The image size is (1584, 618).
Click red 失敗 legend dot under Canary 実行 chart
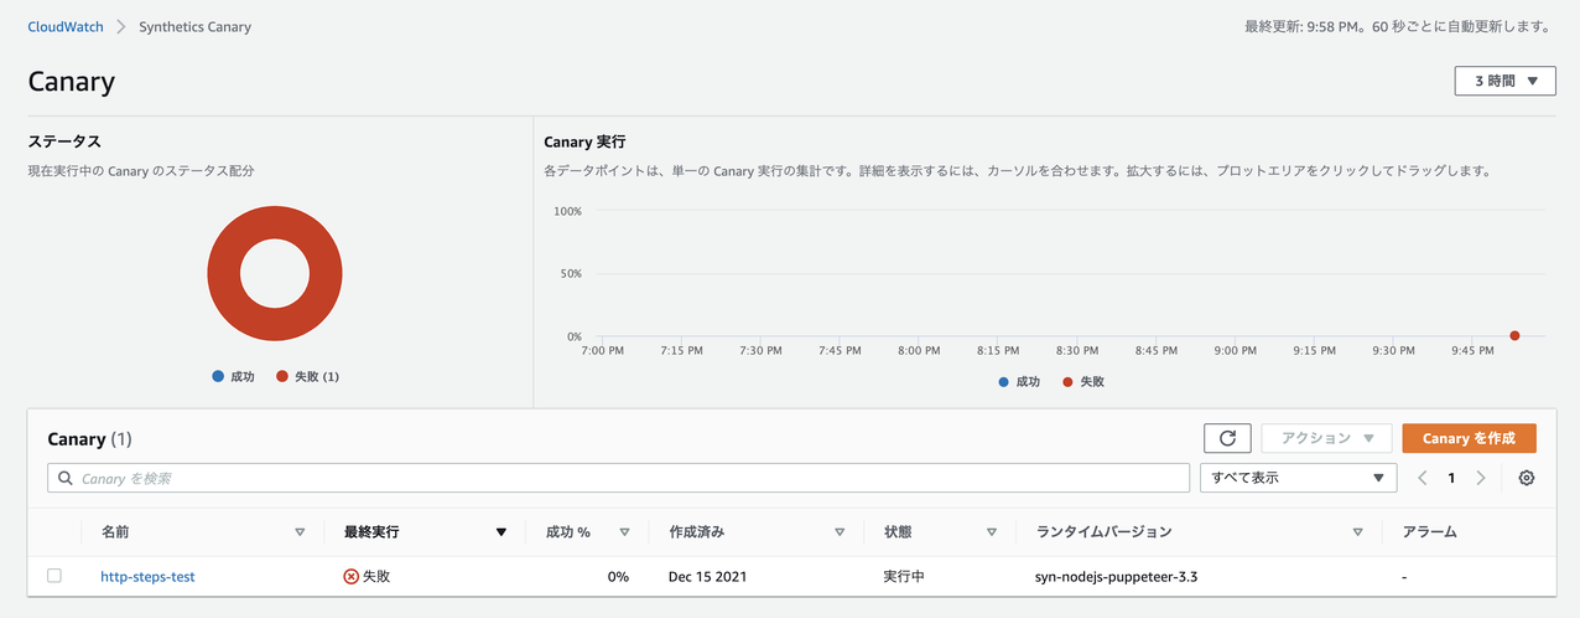click(1067, 382)
